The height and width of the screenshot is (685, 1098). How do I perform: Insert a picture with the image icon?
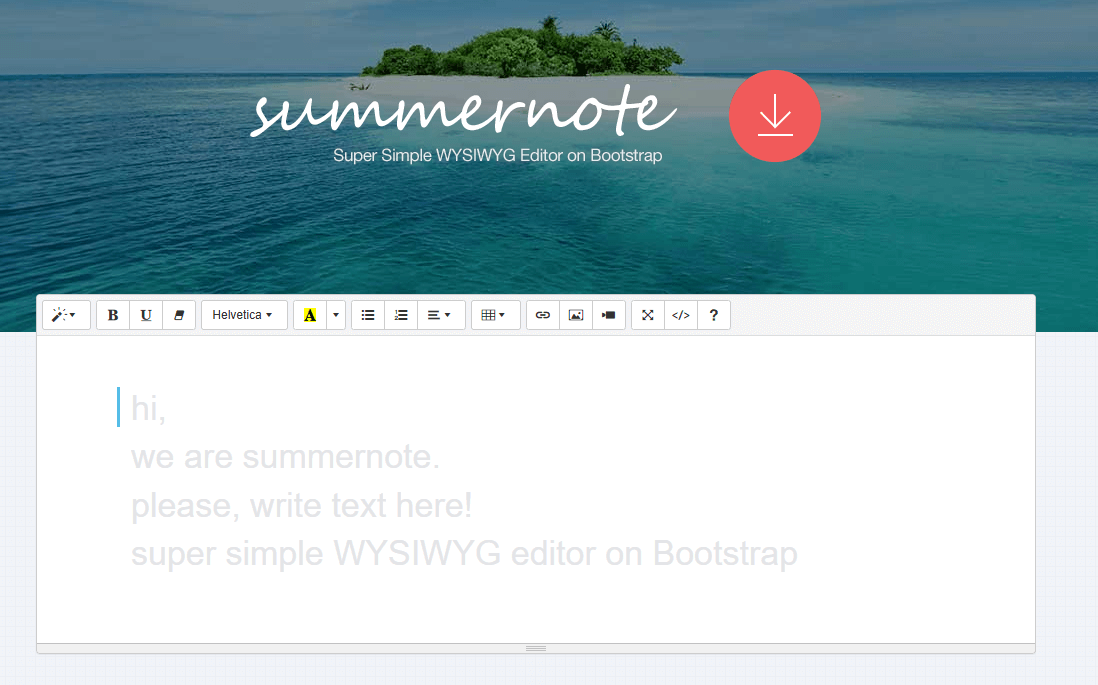[576, 315]
